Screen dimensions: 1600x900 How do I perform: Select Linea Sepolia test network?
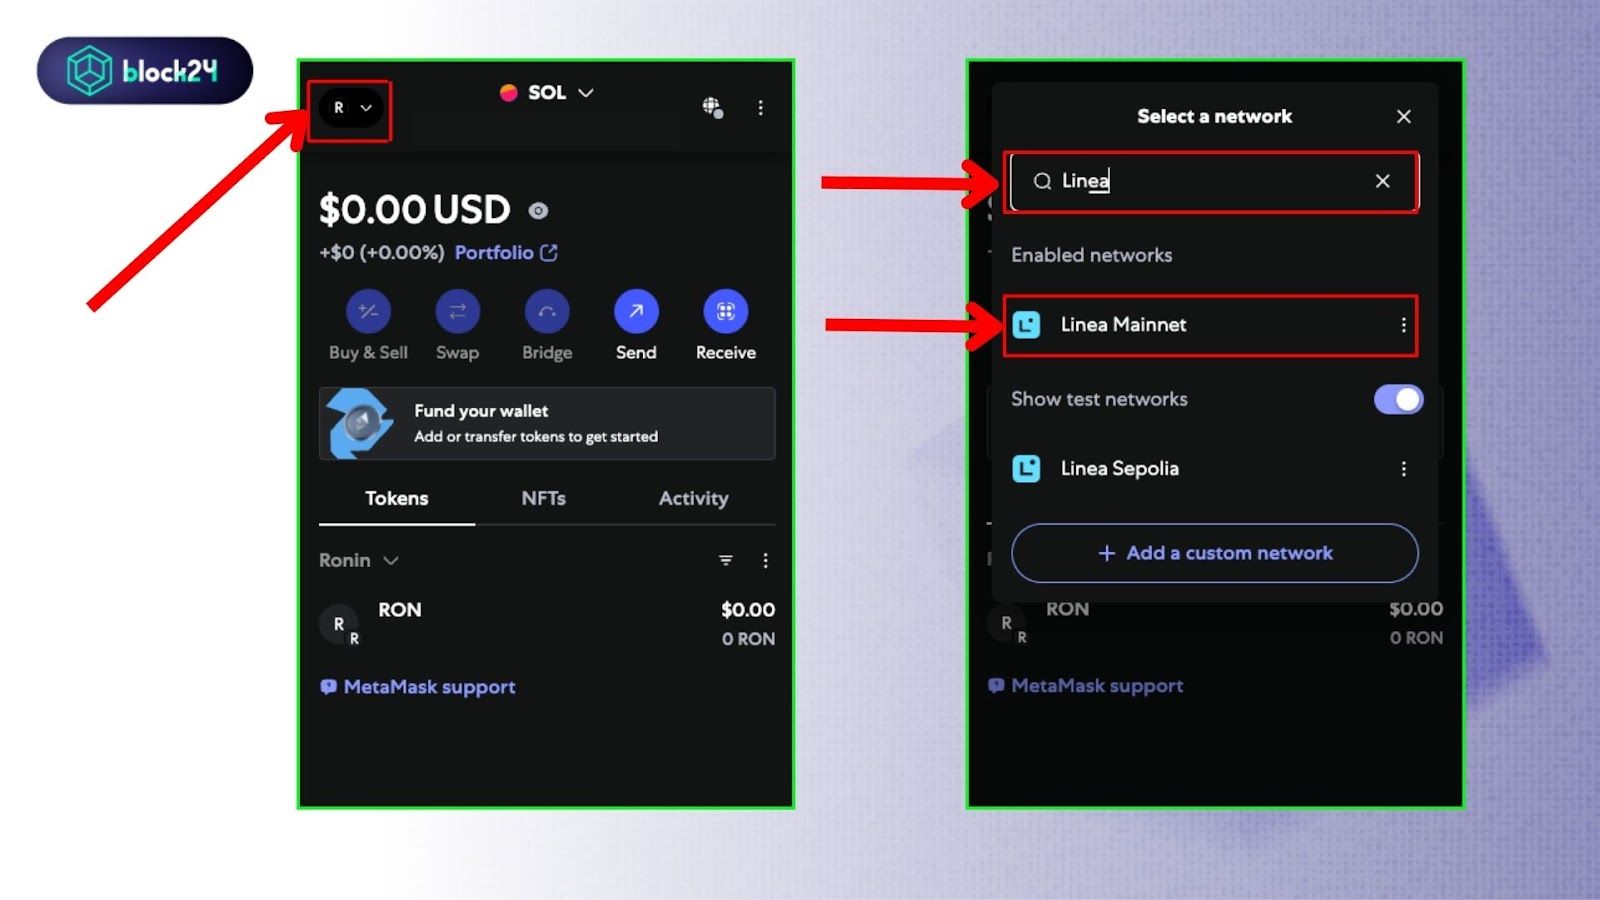tap(1210, 469)
